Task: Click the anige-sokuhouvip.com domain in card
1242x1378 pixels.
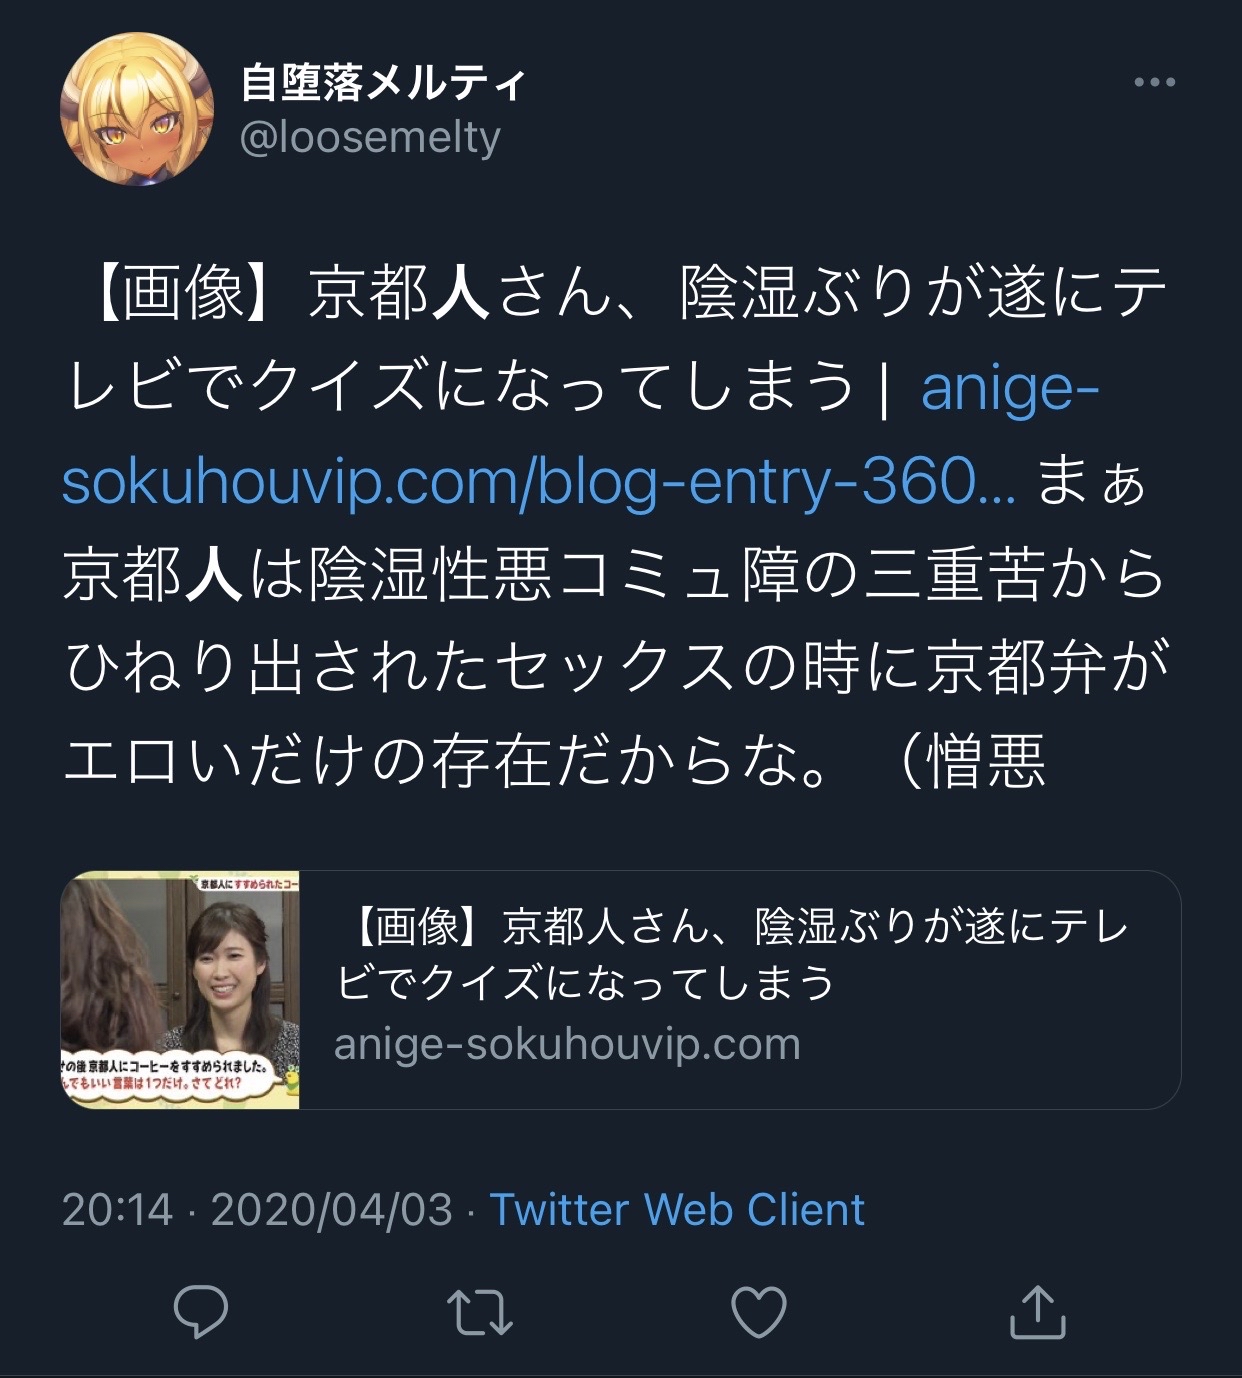Action: pos(567,1044)
